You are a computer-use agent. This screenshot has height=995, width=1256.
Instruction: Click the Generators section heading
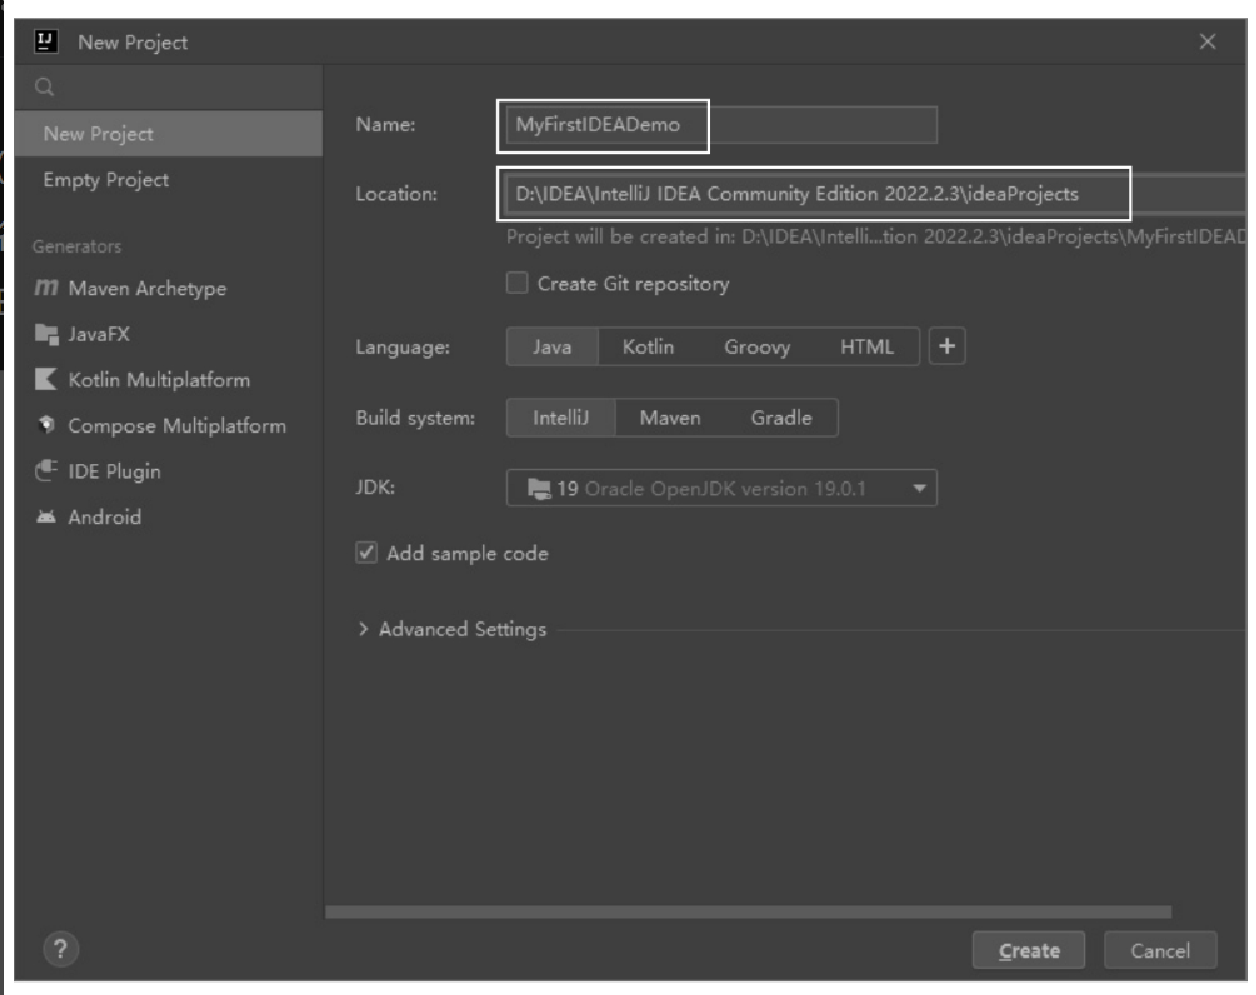click(x=77, y=246)
